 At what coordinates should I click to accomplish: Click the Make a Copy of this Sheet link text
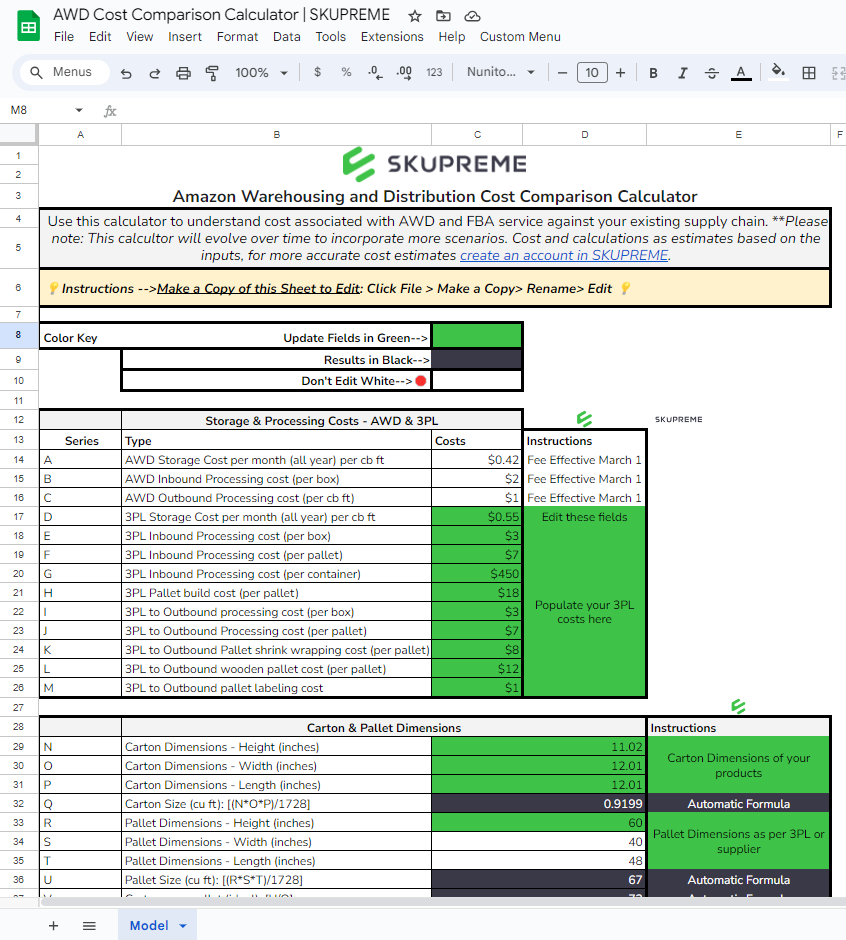(258, 288)
